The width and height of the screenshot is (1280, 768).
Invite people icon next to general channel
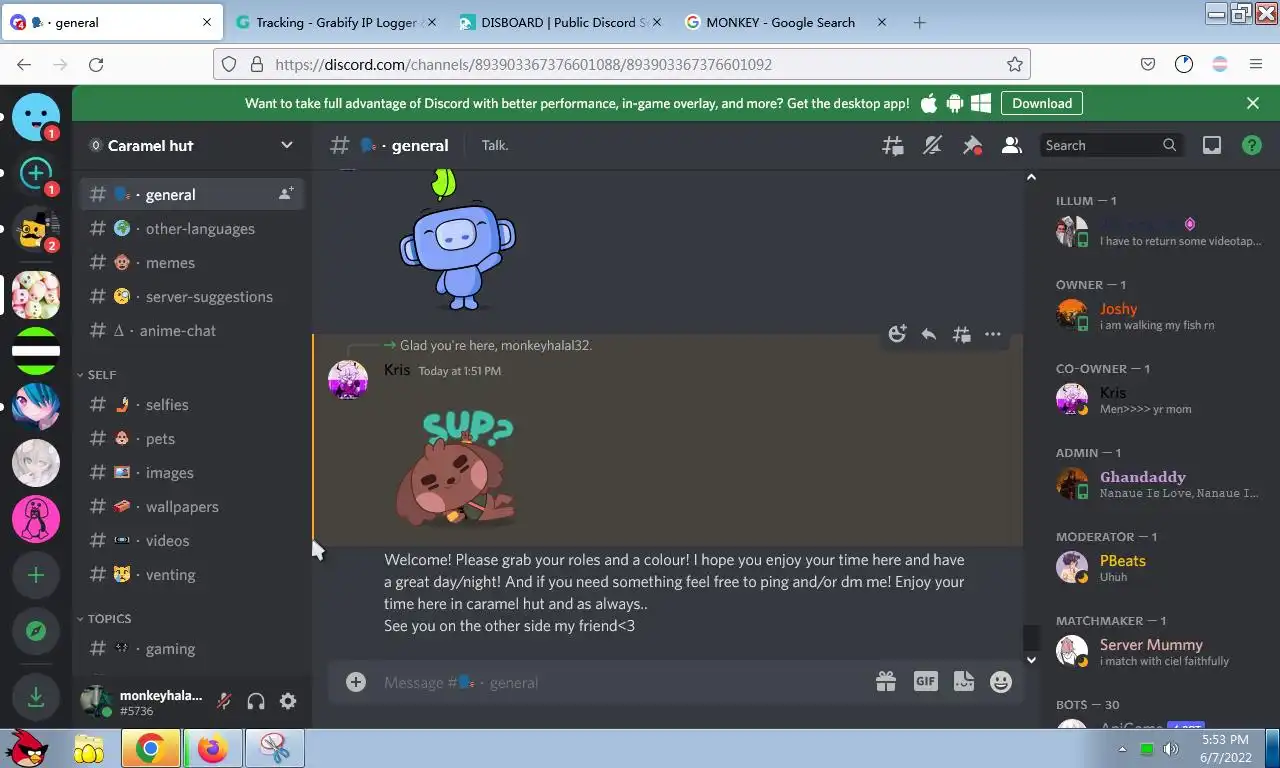point(286,194)
